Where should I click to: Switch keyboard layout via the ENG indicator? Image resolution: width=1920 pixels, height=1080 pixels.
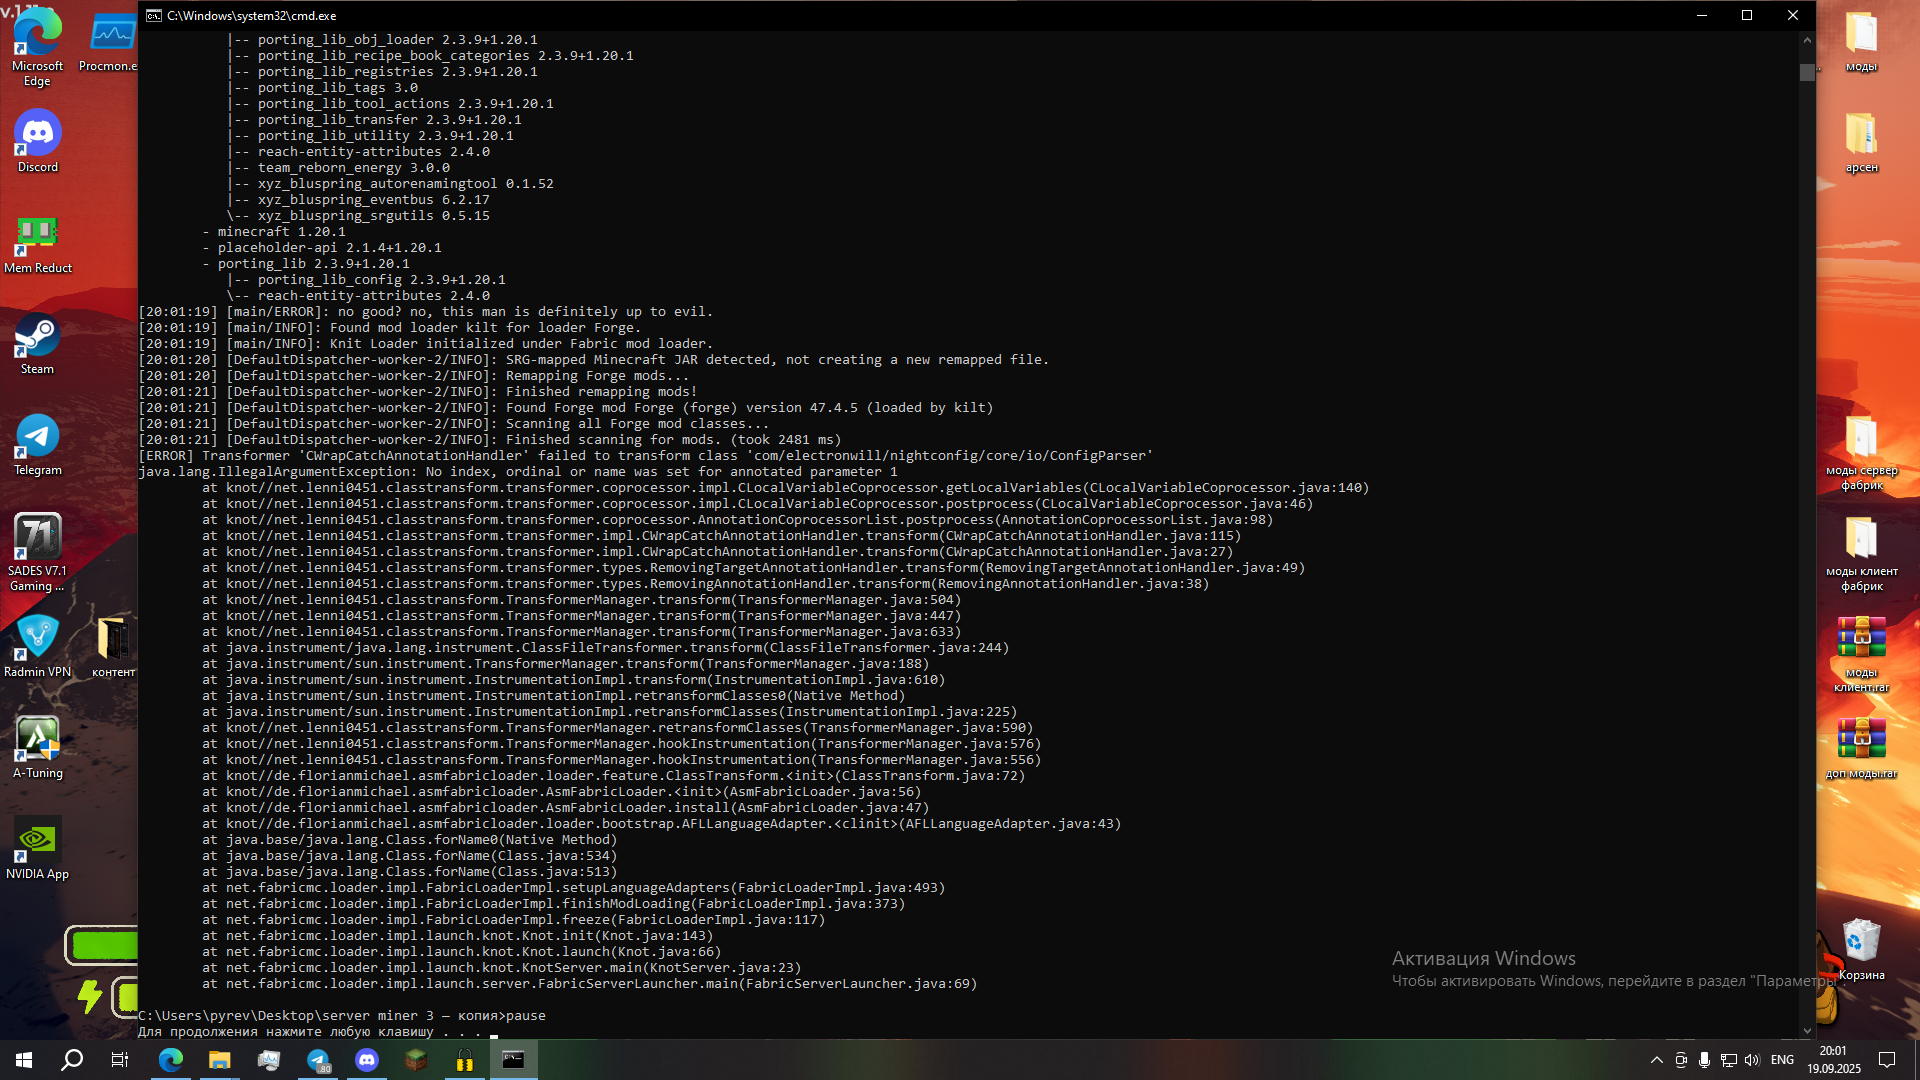click(x=1782, y=1060)
